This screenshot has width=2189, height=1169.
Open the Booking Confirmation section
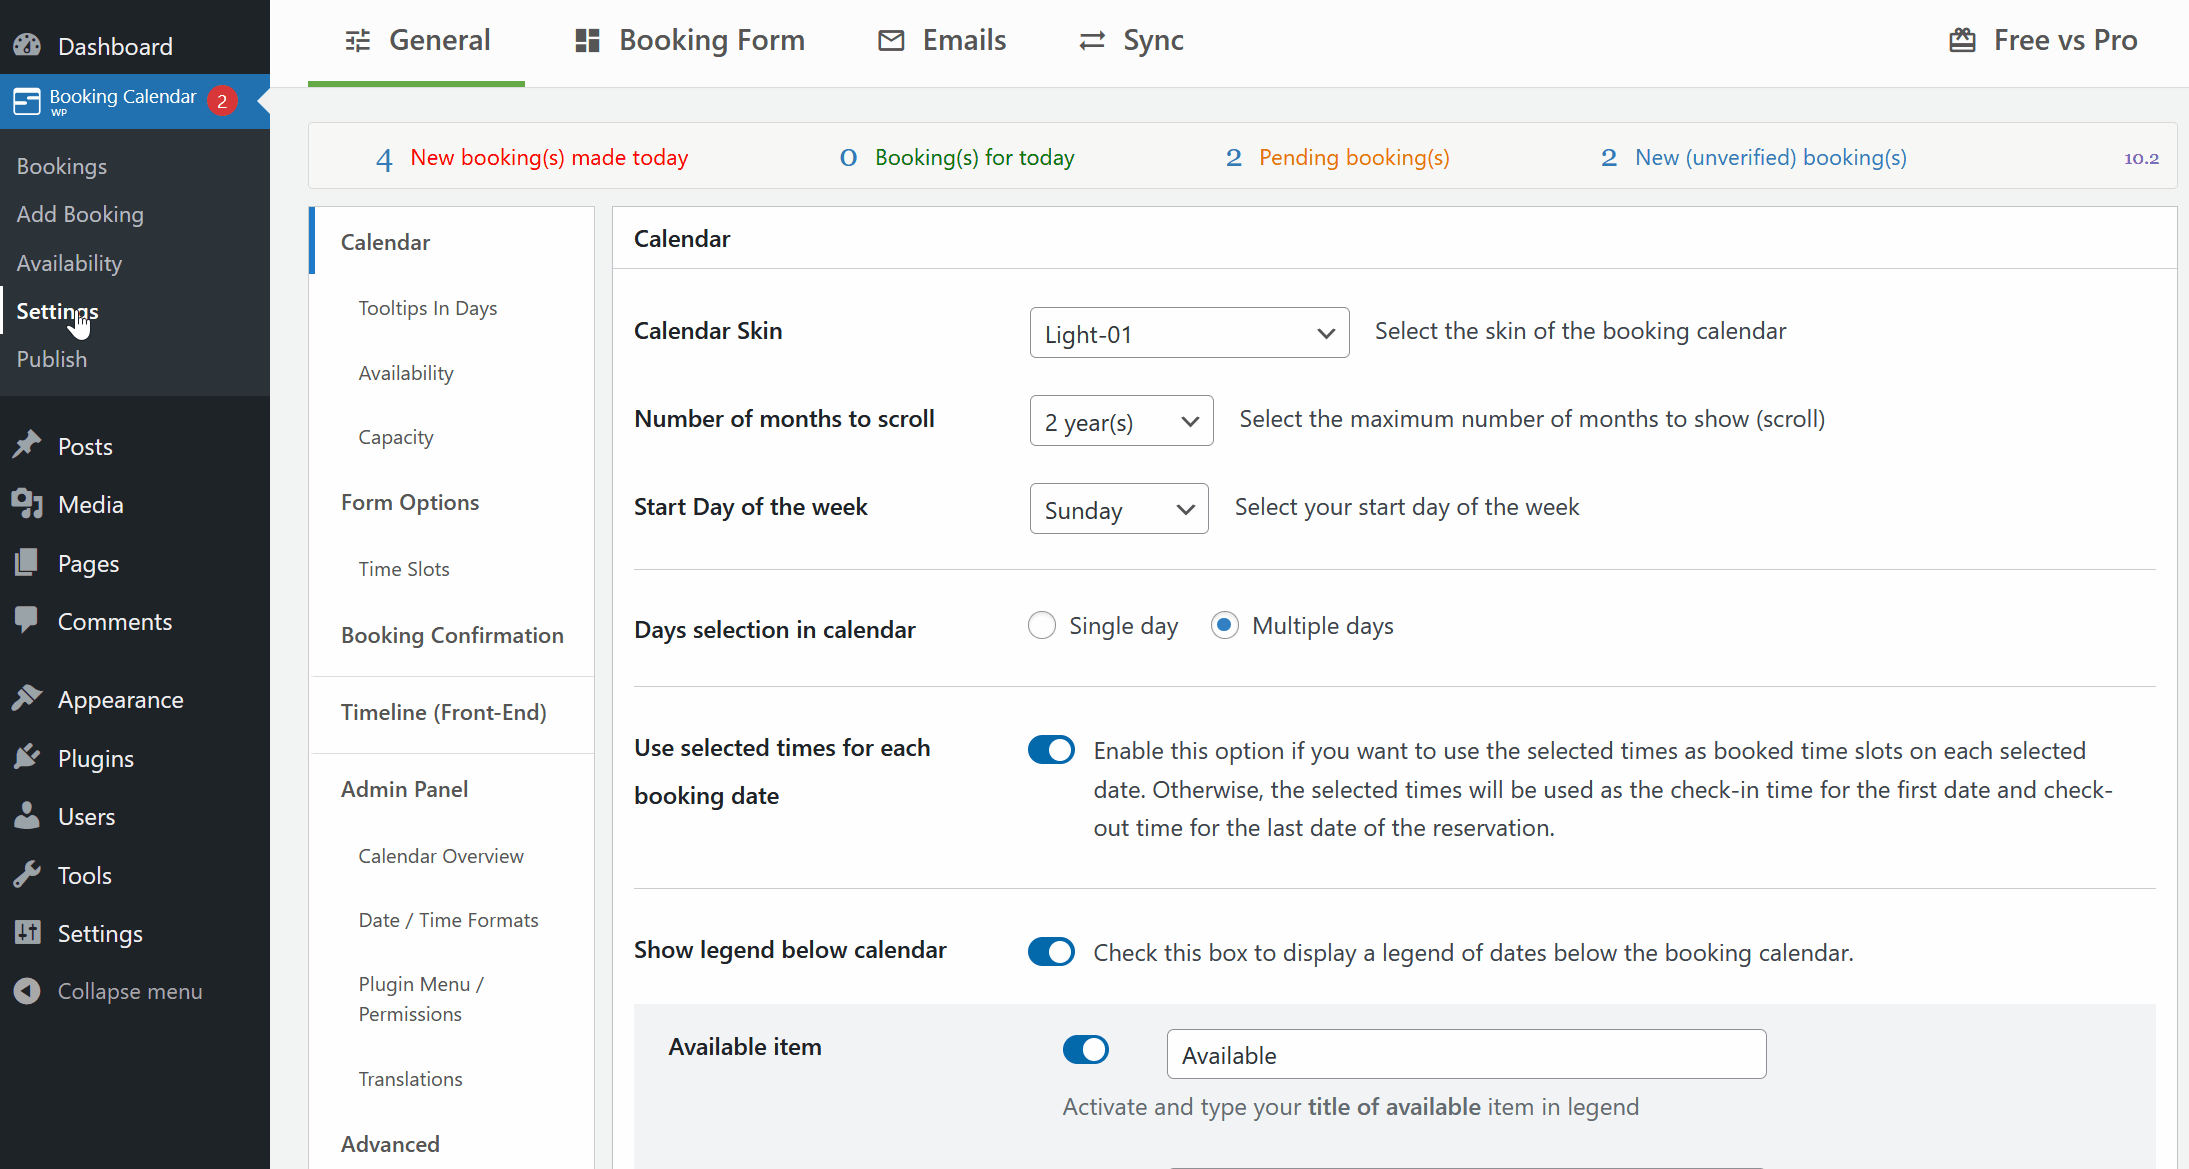[452, 635]
